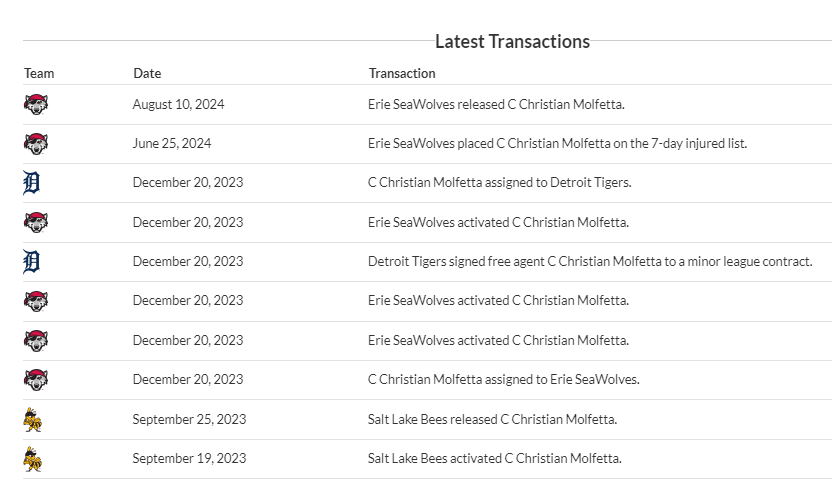The image size is (832, 482).
Task: Click the SeaWolves logo in the June 25, 2024 row
Action: pyautogui.click(x=35, y=143)
